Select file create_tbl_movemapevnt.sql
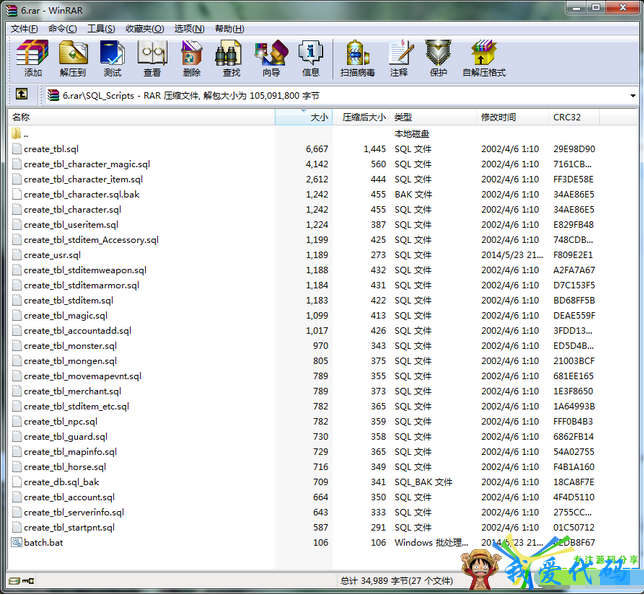 pos(82,376)
